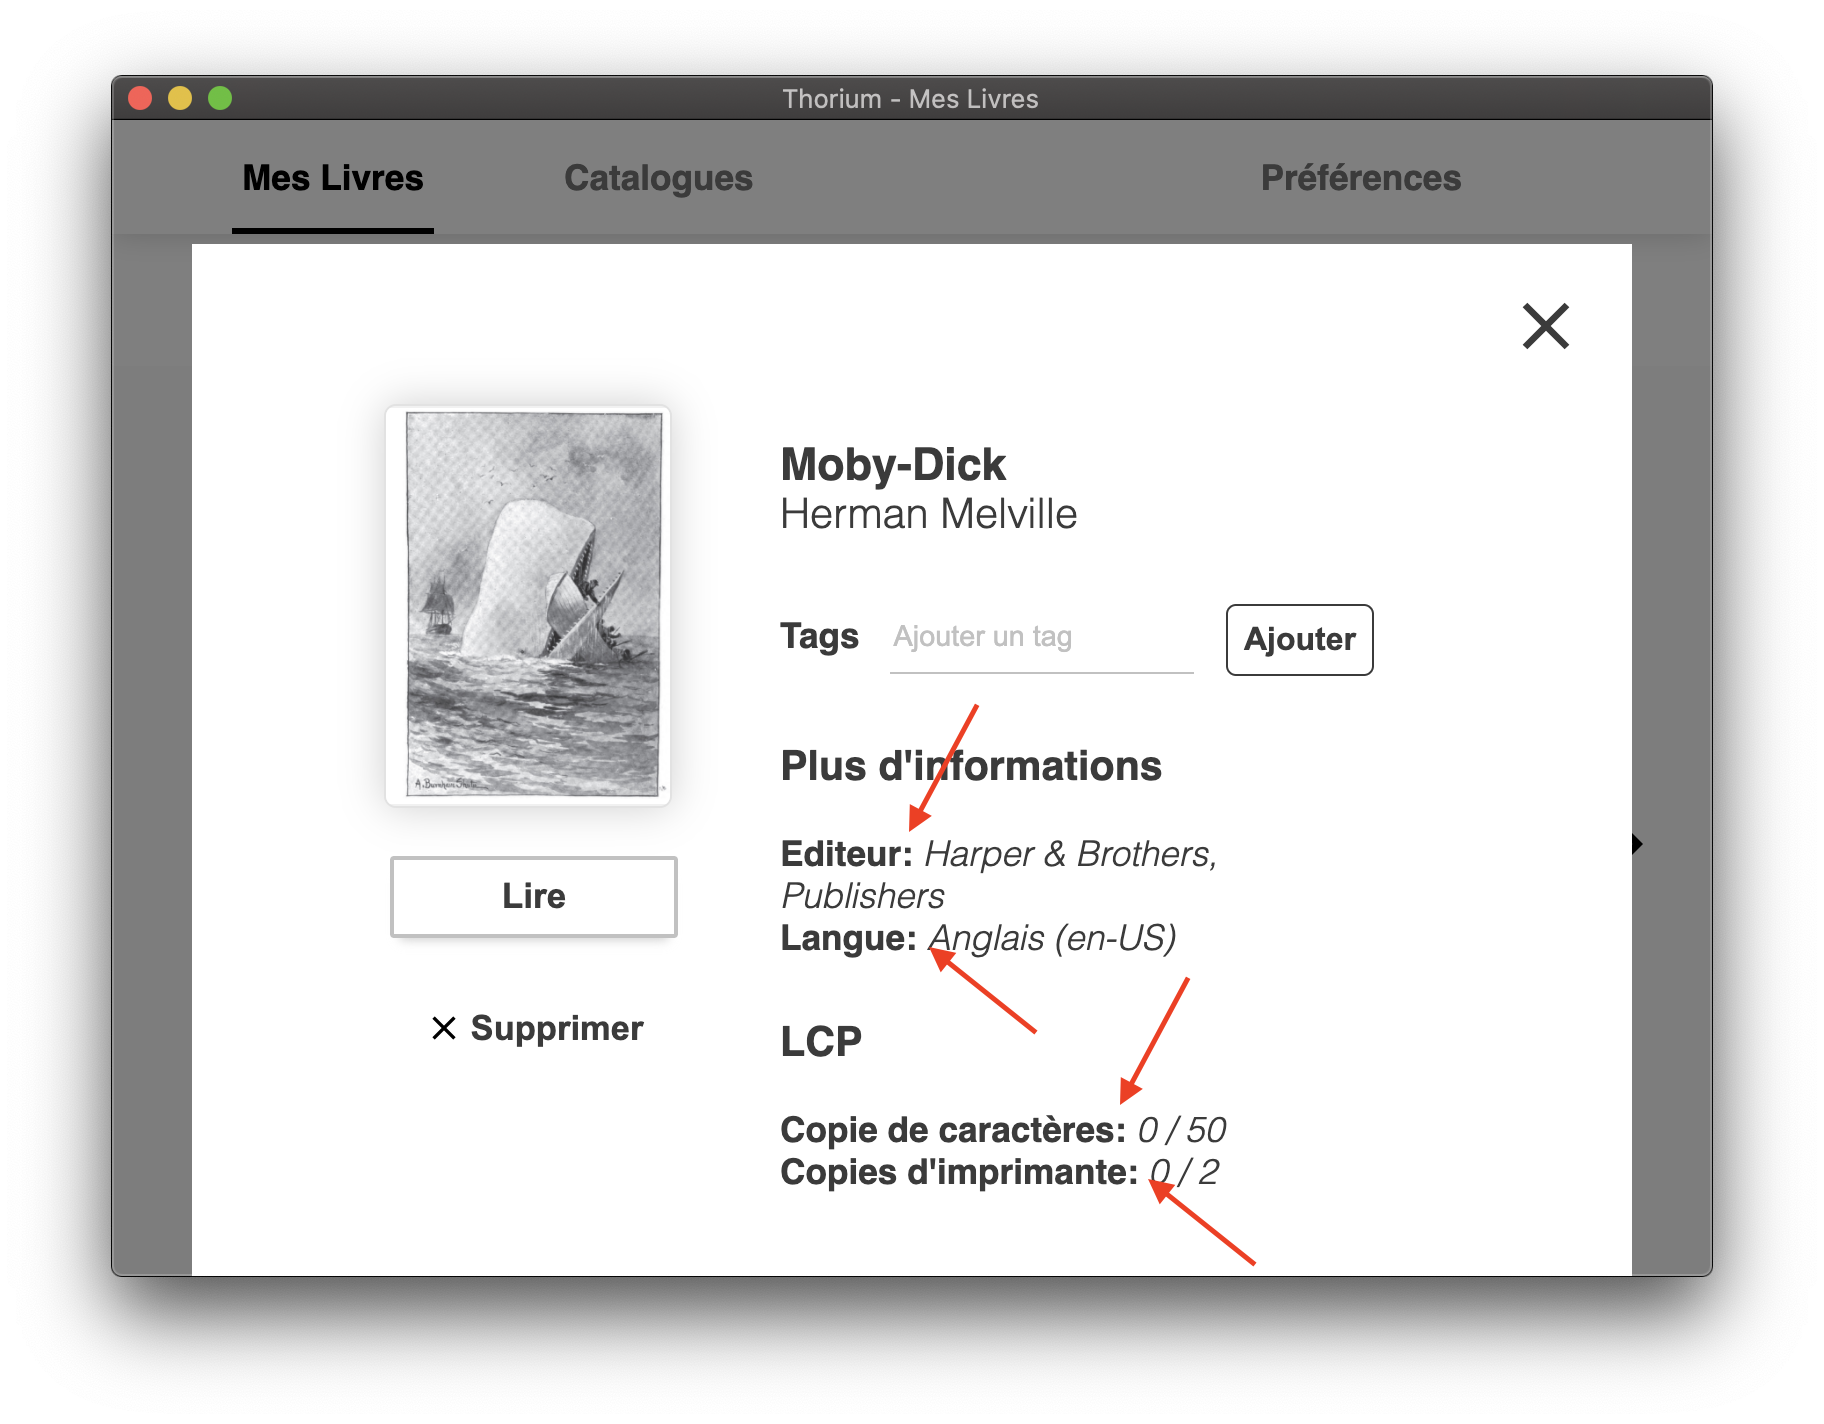
Task: Click the 'Copies d'imprimante' value 0 / 2
Action: point(1184,1172)
